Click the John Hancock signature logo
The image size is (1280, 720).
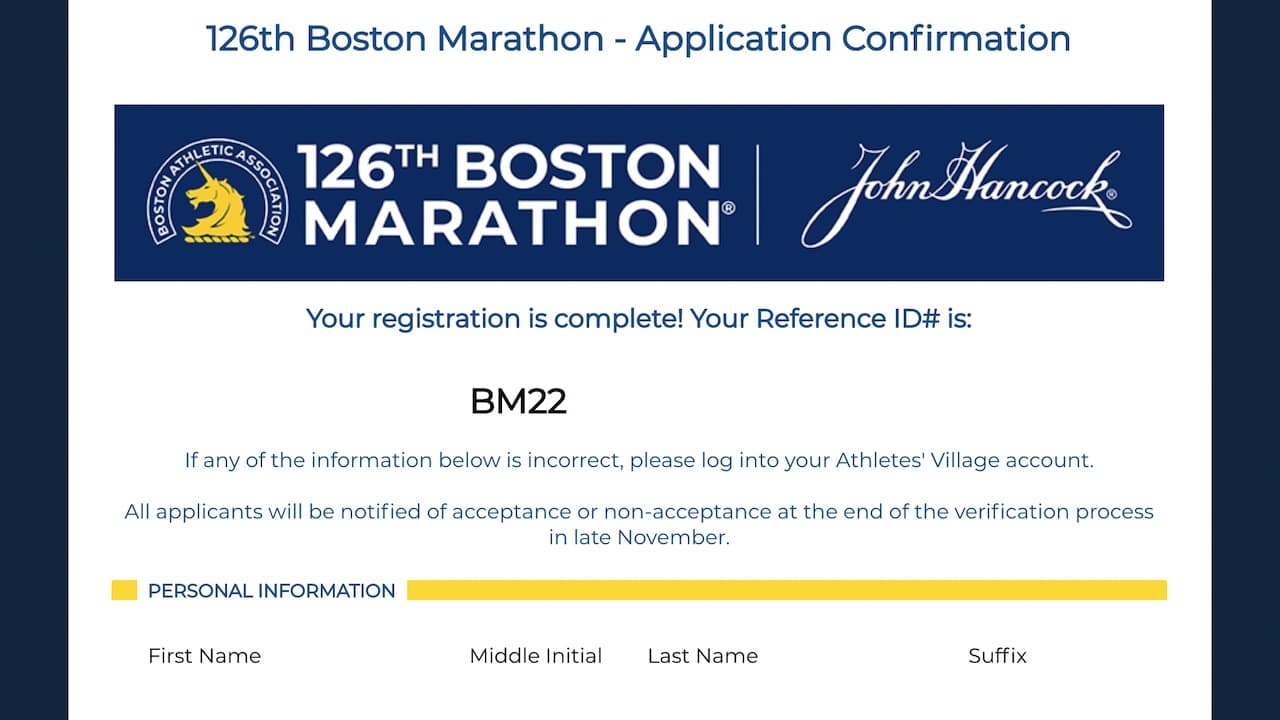[966, 193]
